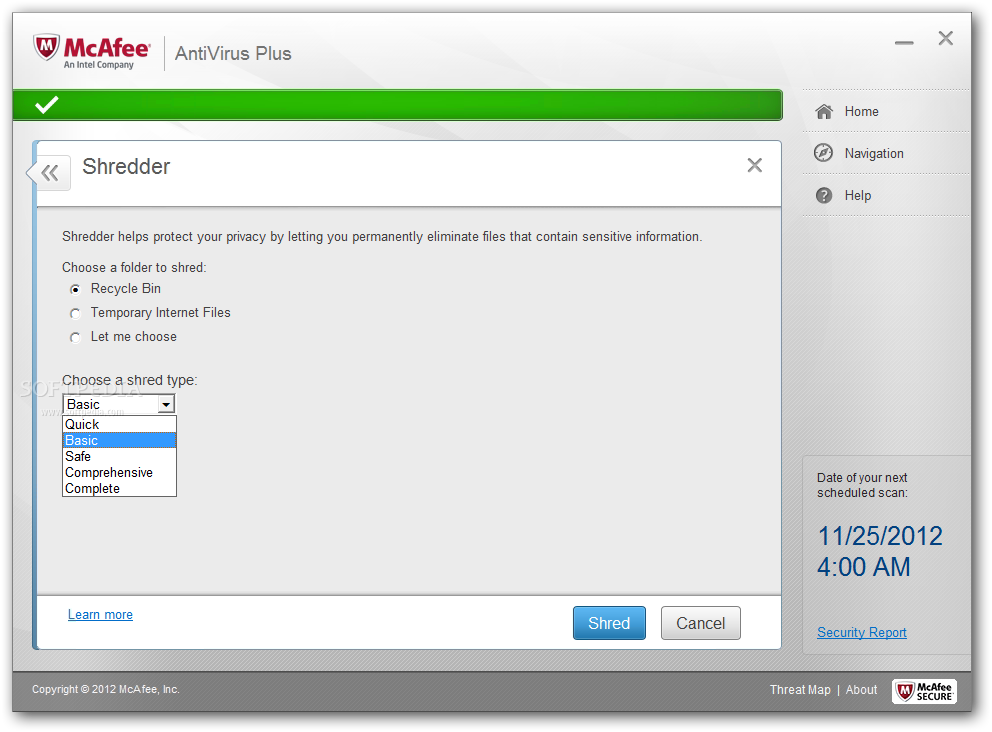Click the 11/25/2012 scheduled scan date
992x732 pixels.
pos(880,537)
